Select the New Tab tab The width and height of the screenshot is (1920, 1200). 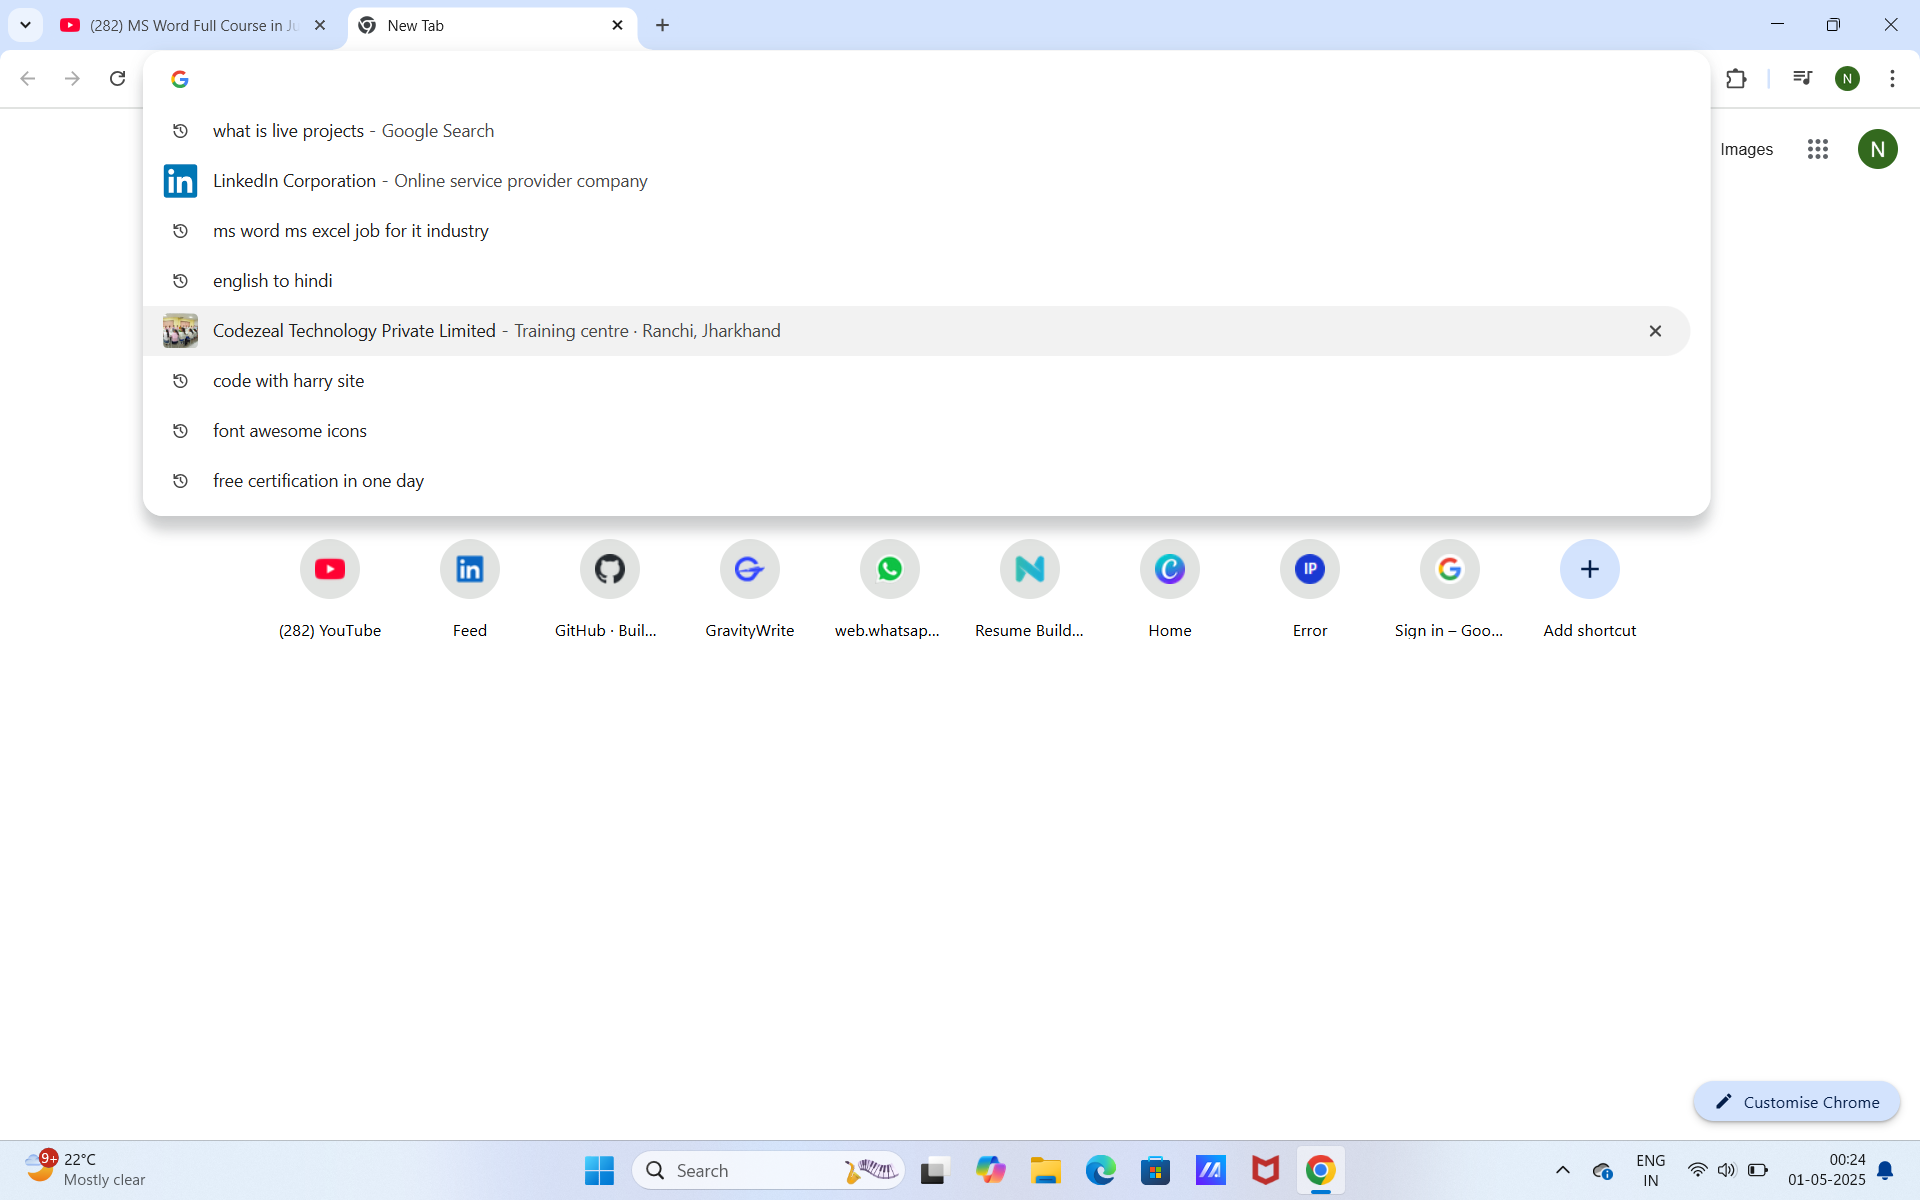(x=492, y=25)
